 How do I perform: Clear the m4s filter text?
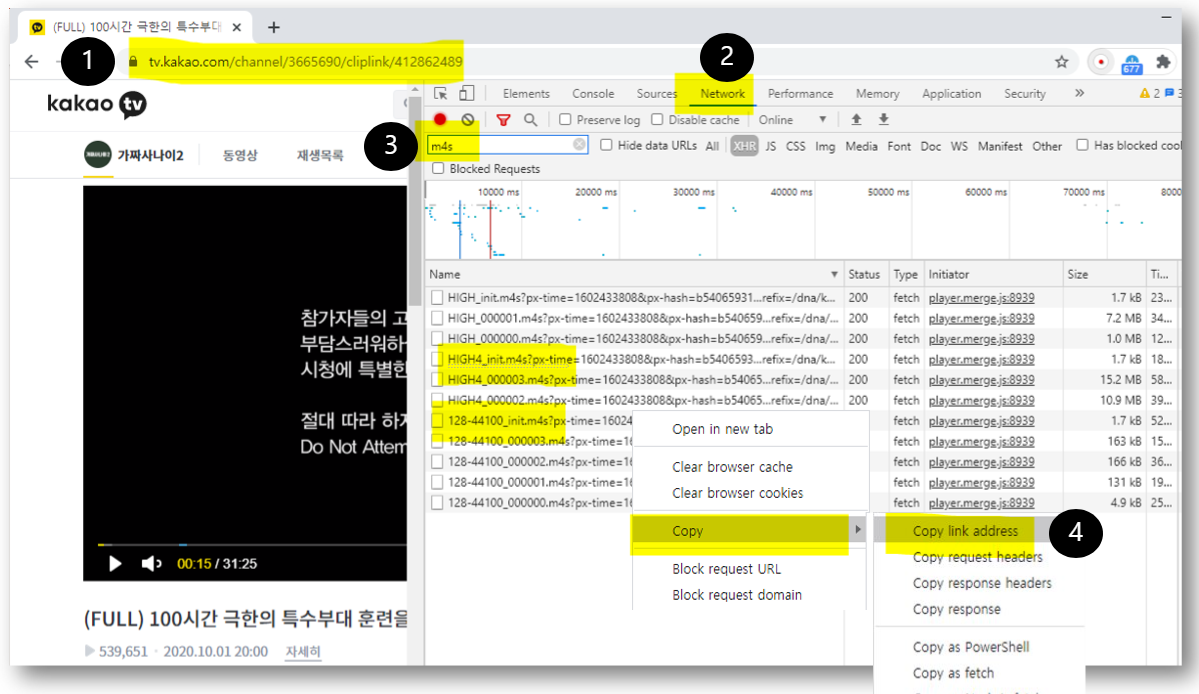click(x=579, y=144)
